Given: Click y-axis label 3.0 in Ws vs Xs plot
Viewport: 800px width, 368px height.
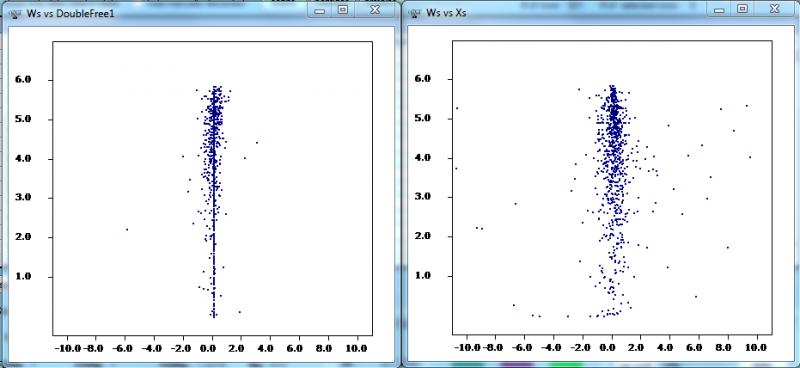Looking at the screenshot, I should [x=422, y=197].
